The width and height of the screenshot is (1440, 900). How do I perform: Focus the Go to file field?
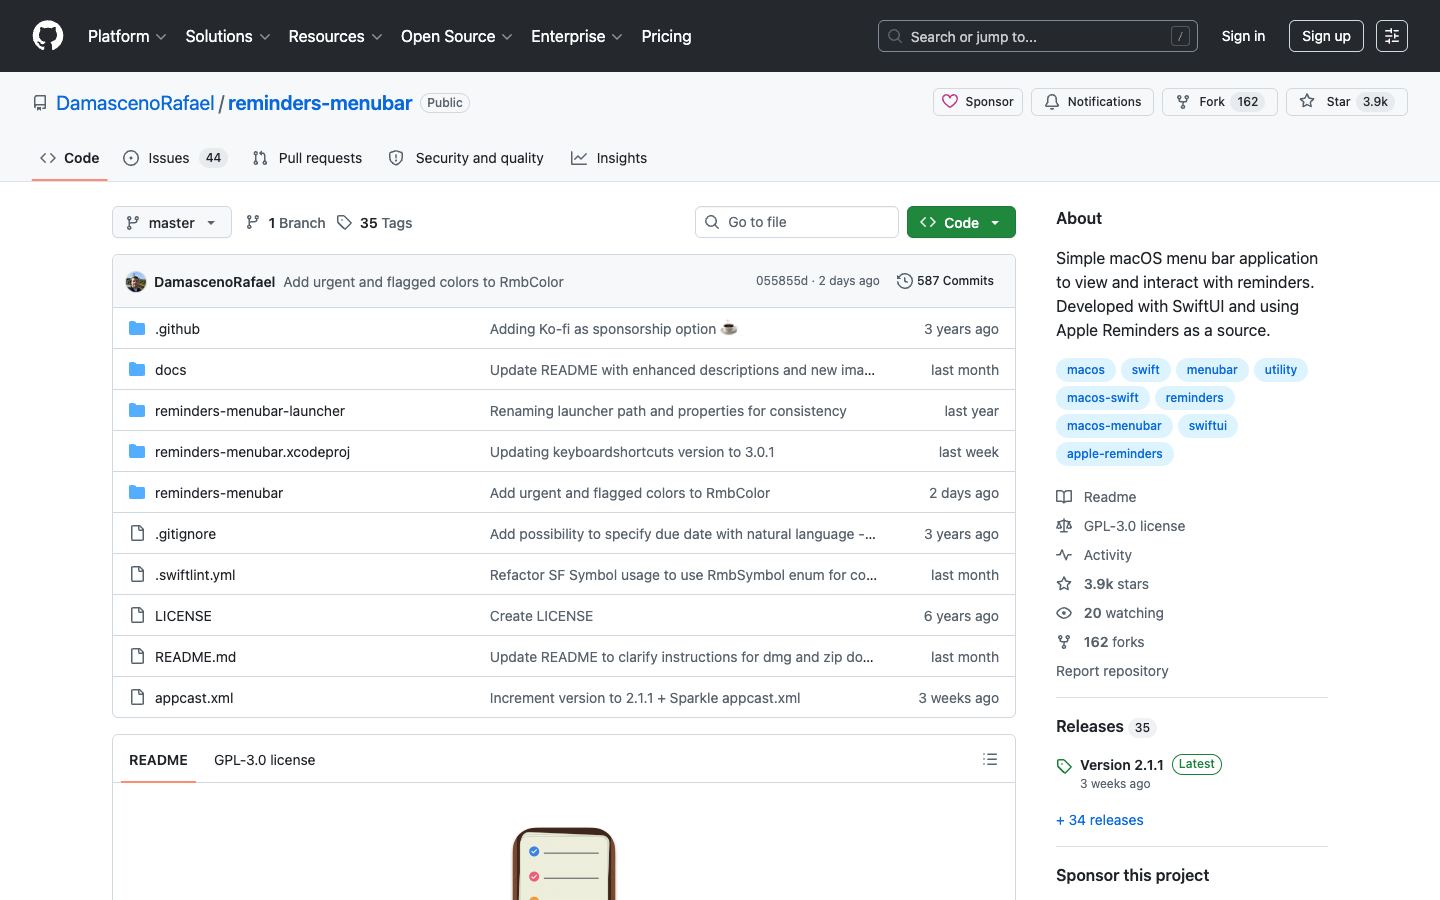coord(797,222)
